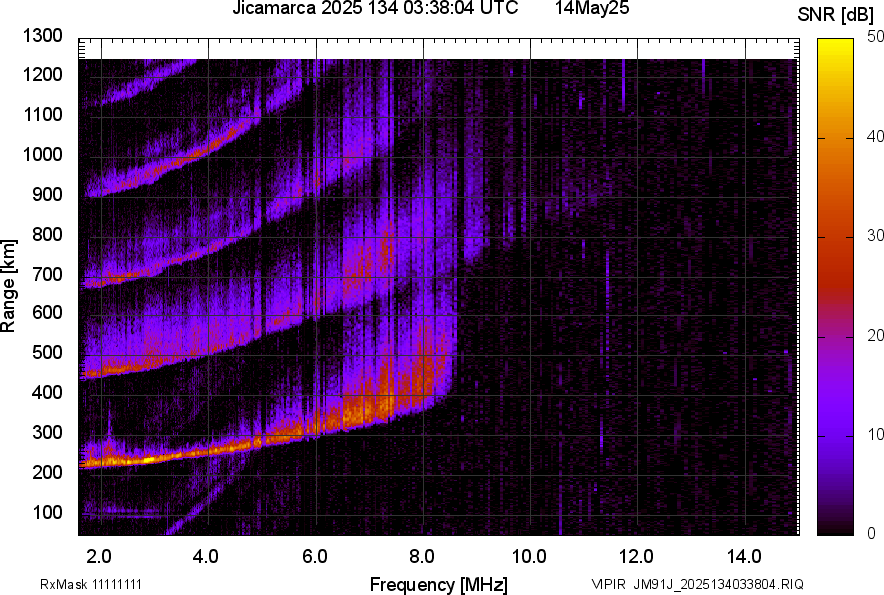
Task: Click the 1200 range tick label
Action: pos(42,74)
